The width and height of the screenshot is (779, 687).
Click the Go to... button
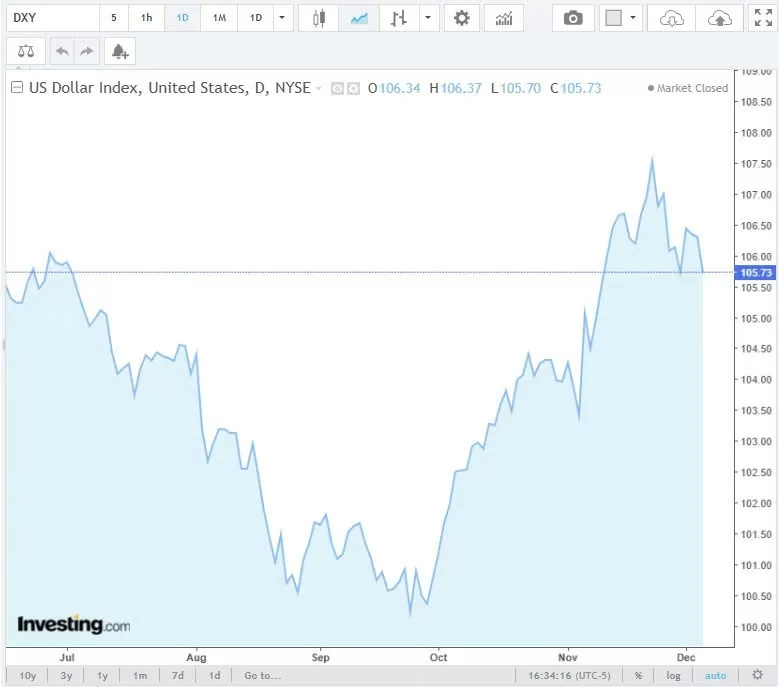click(x=262, y=675)
